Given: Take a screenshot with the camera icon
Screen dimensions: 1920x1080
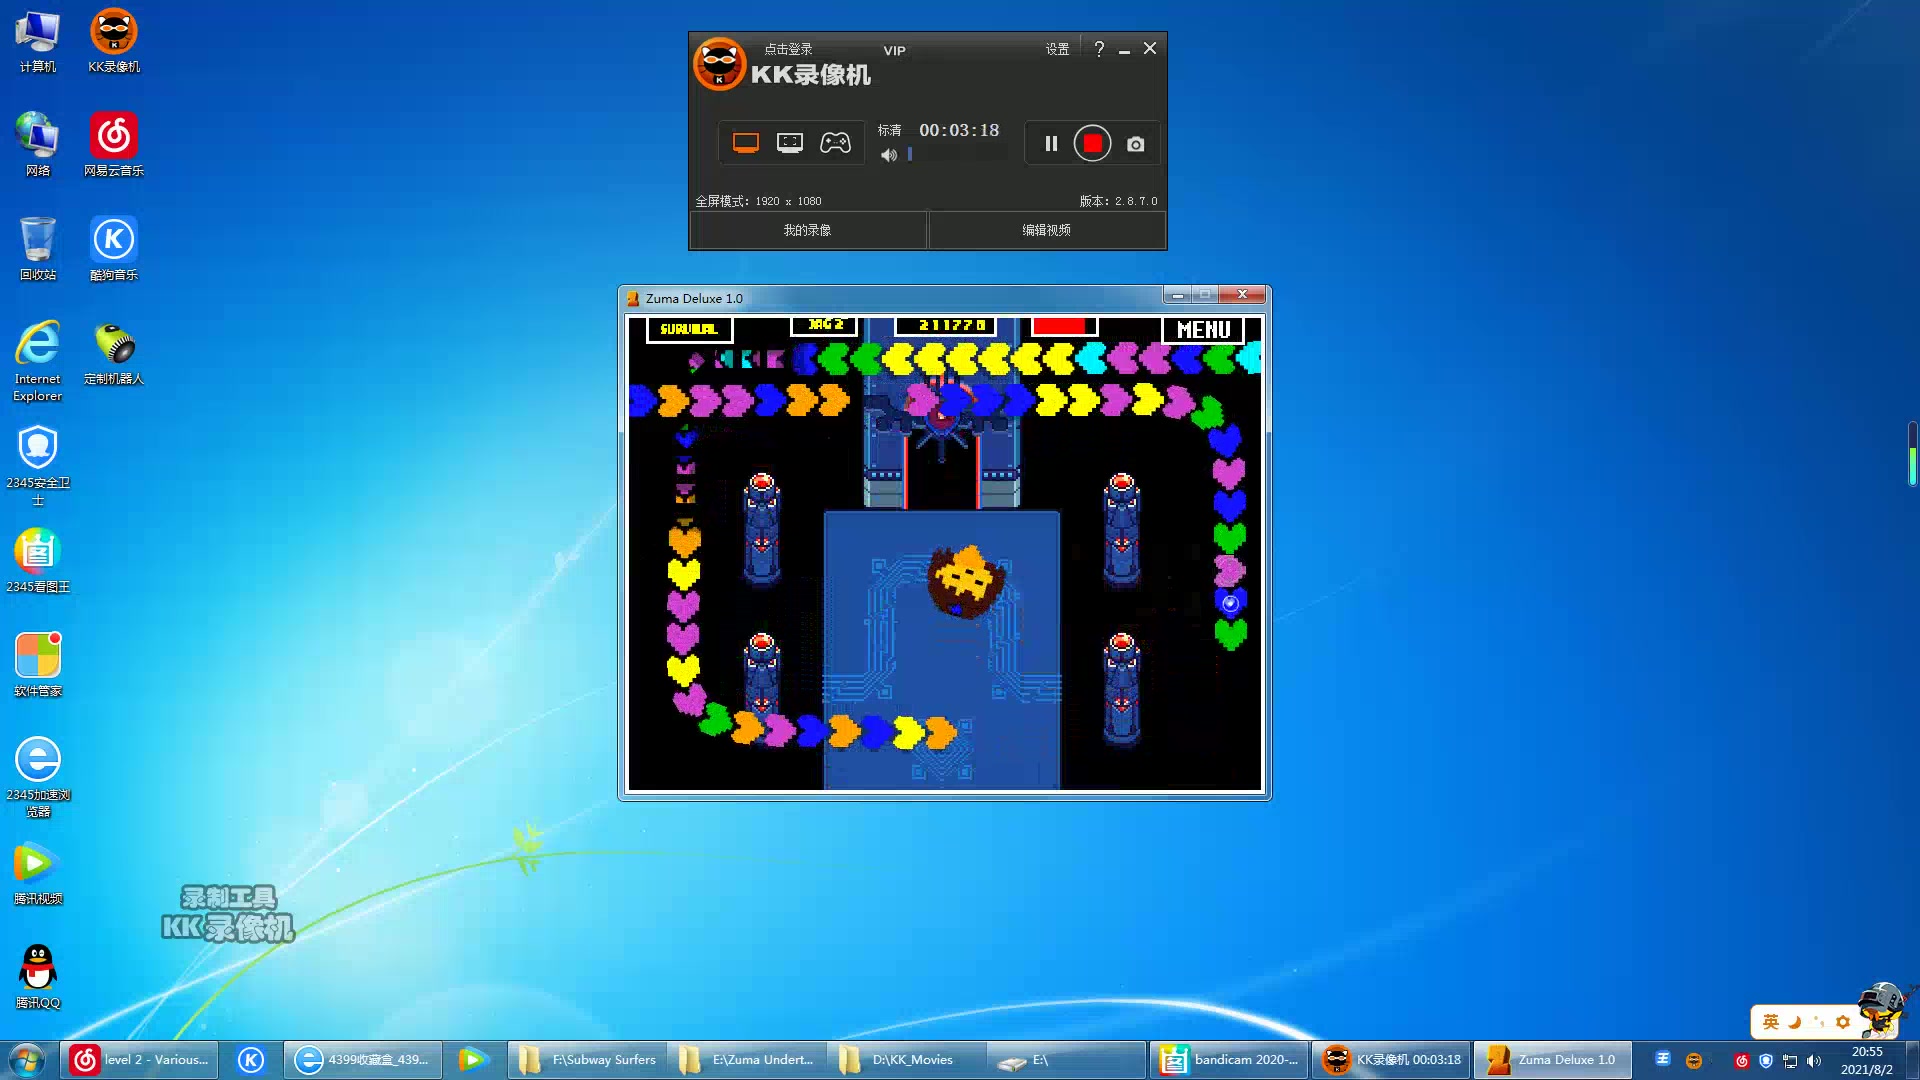Looking at the screenshot, I should (x=1136, y=145).
